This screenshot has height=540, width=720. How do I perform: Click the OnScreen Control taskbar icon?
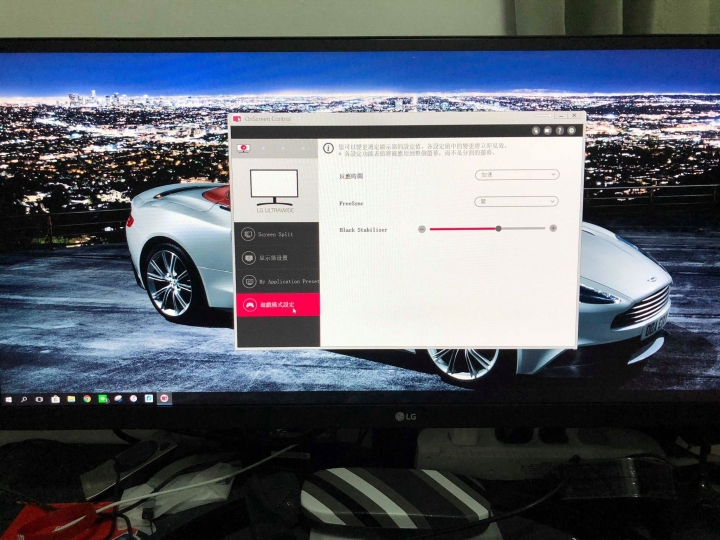click(164, 398)
